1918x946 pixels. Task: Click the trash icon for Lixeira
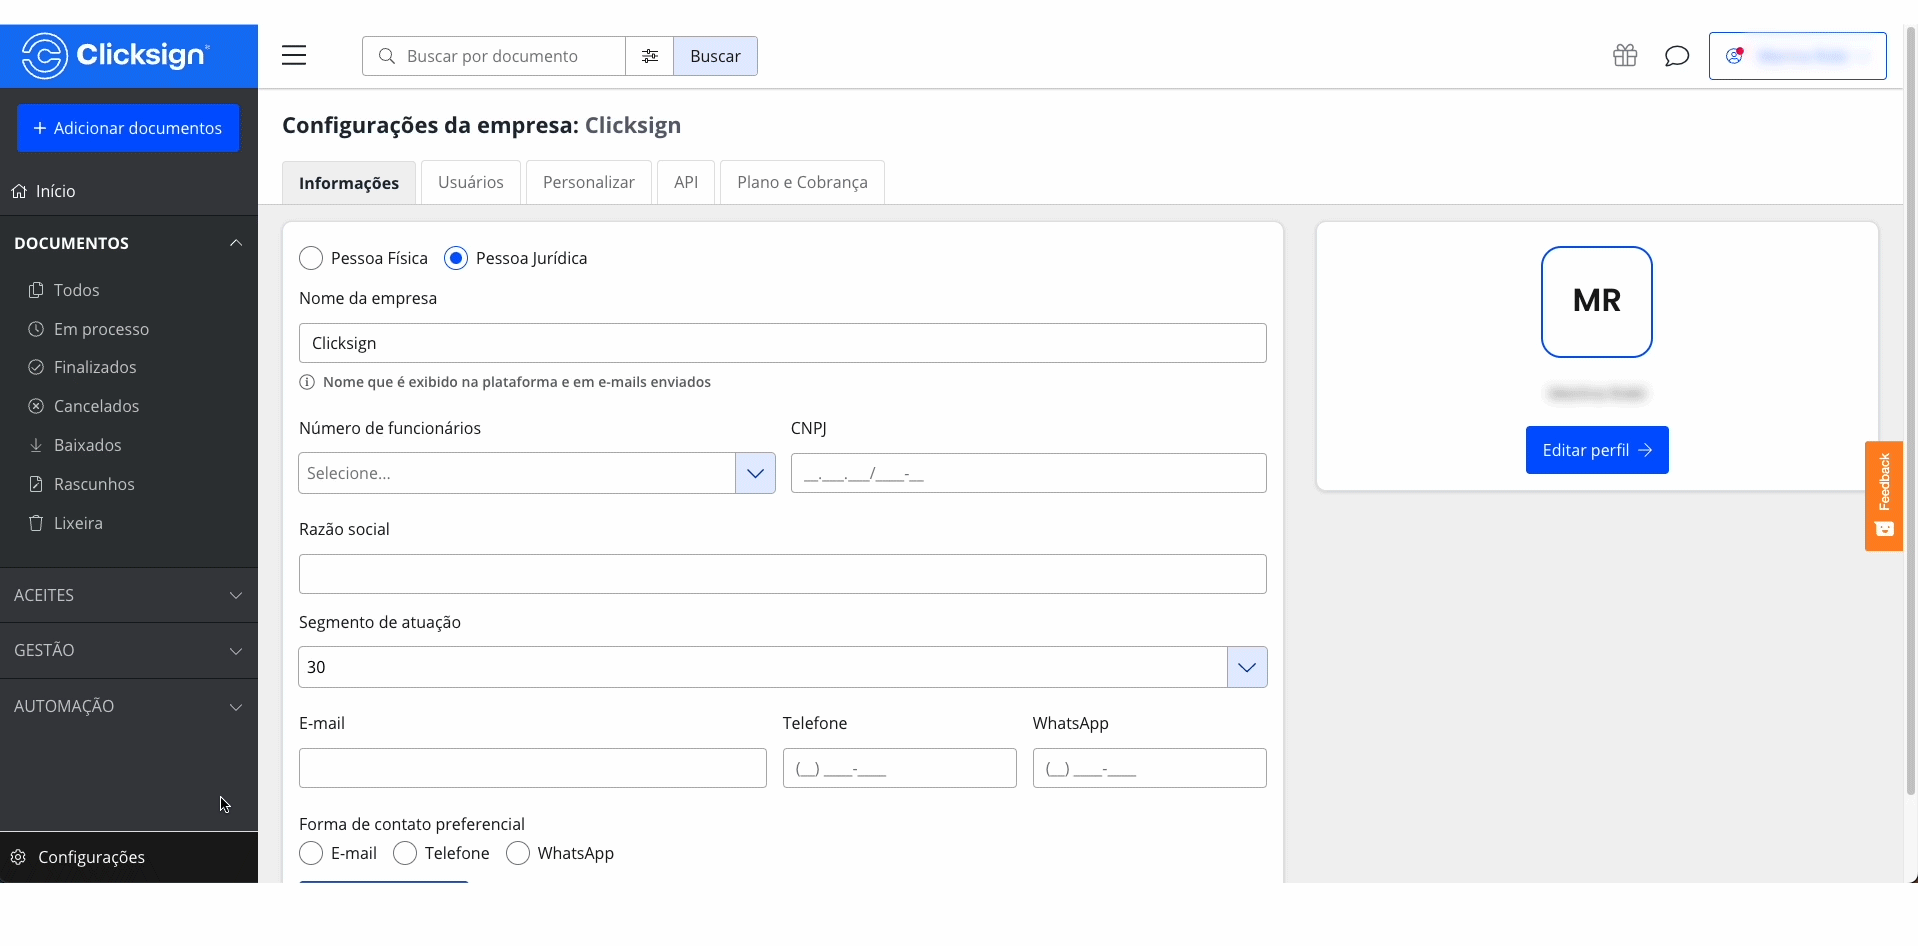point(36,523)
